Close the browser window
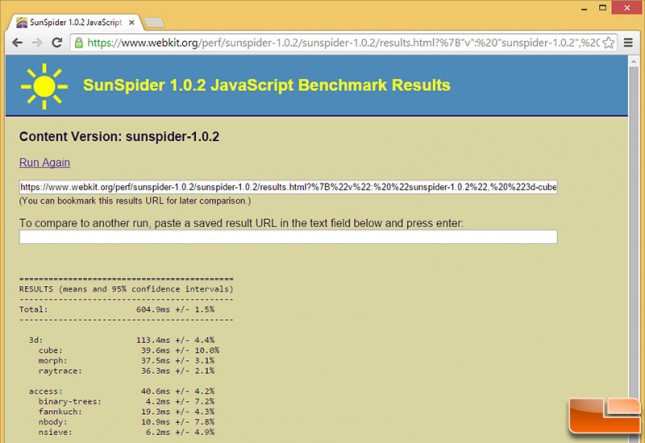This screenshot has height=443, width=645. click(x=627, y=8)
